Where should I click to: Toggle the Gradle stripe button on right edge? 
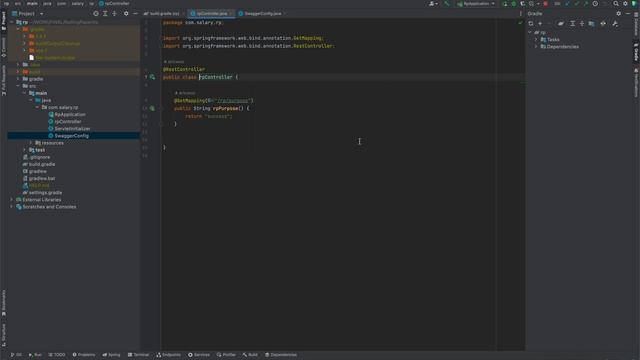point(636,52)
